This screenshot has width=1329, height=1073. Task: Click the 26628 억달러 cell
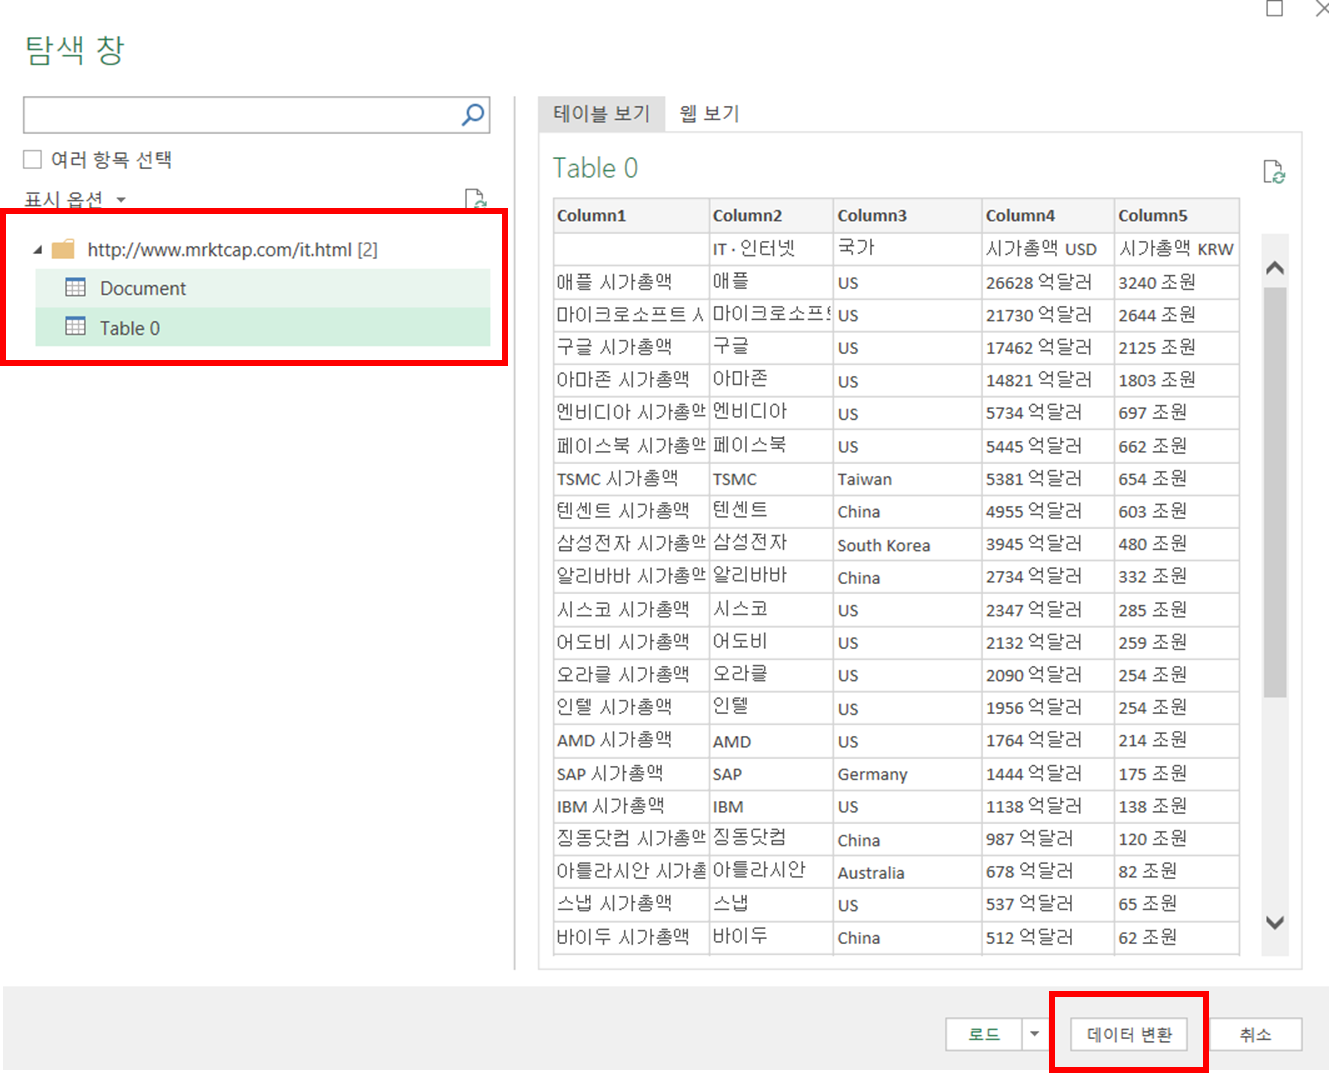click(1048, 282)
